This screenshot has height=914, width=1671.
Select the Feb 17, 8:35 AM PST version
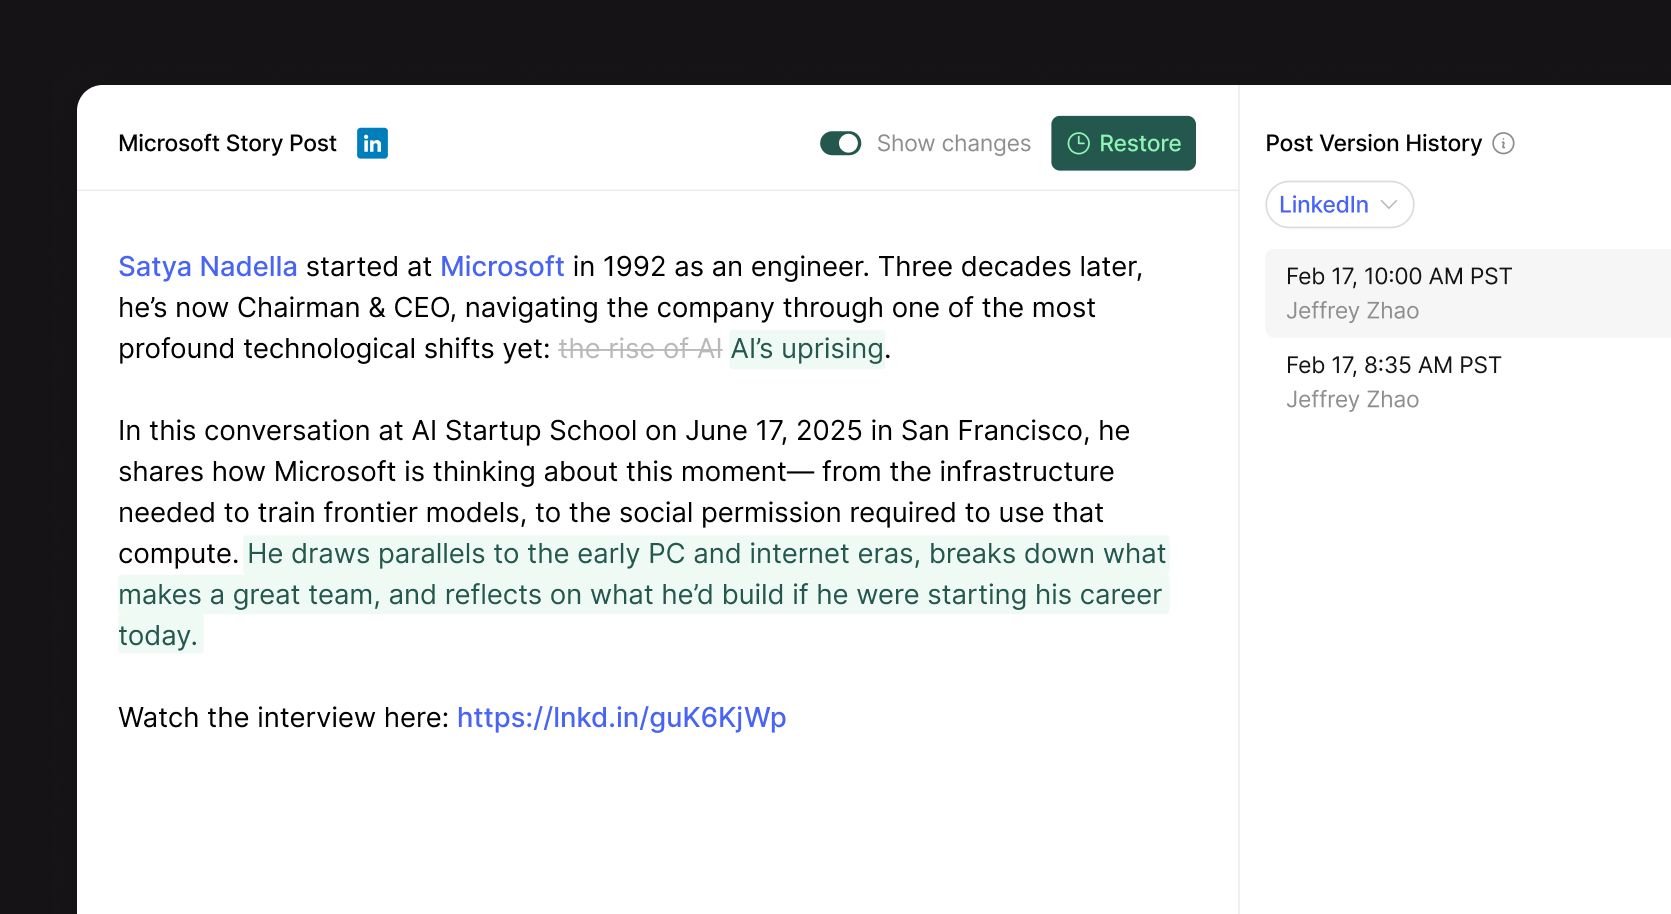click(1468, 382)
